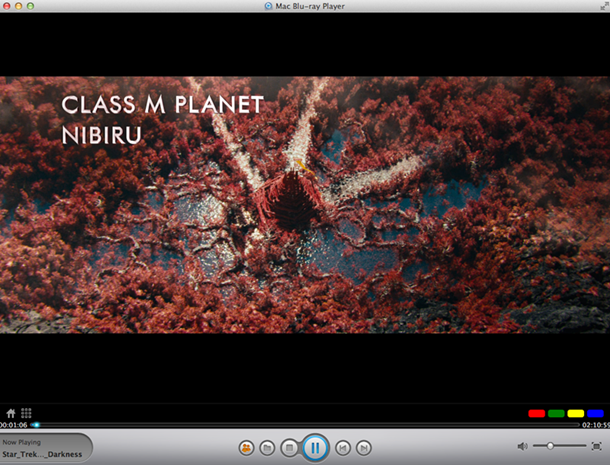Adjust the volume slider
Viewport: 610px width, 465px height.
pyautogui.click(x=558, y=446)
